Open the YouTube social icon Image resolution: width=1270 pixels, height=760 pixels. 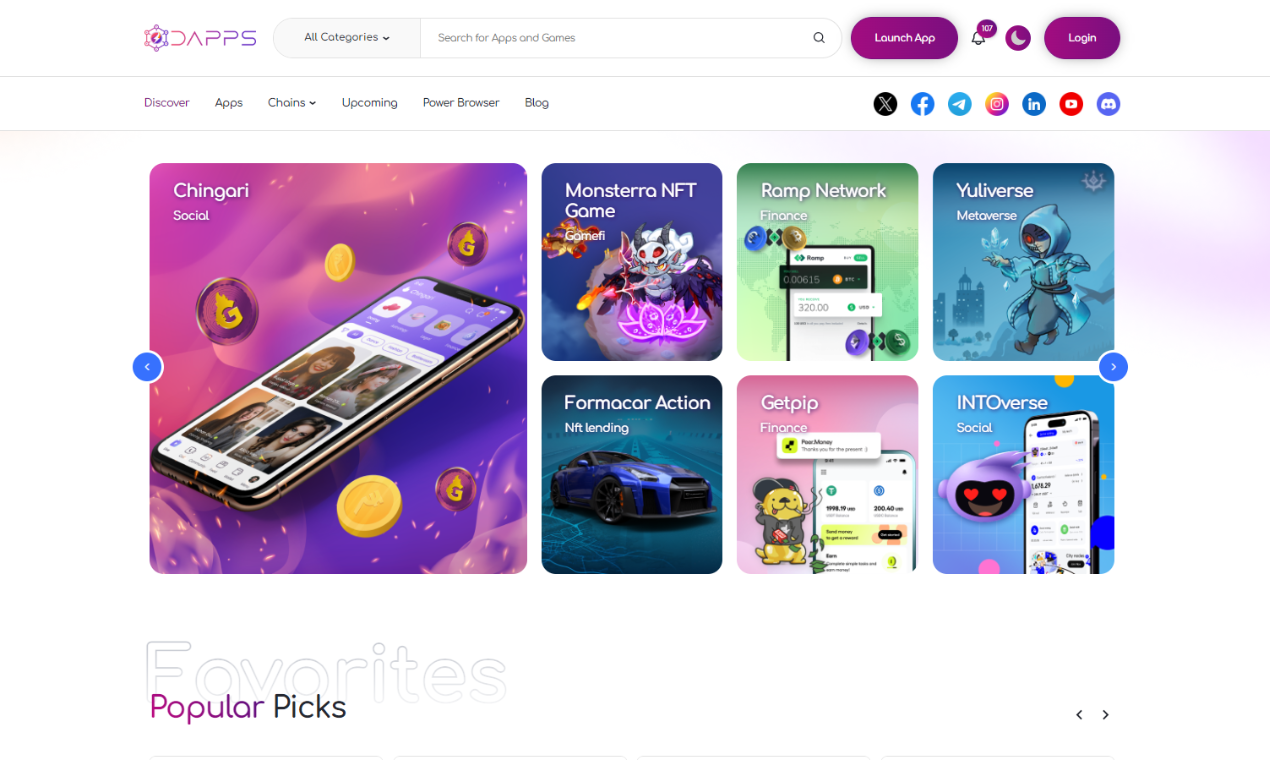pos(1071,104)
